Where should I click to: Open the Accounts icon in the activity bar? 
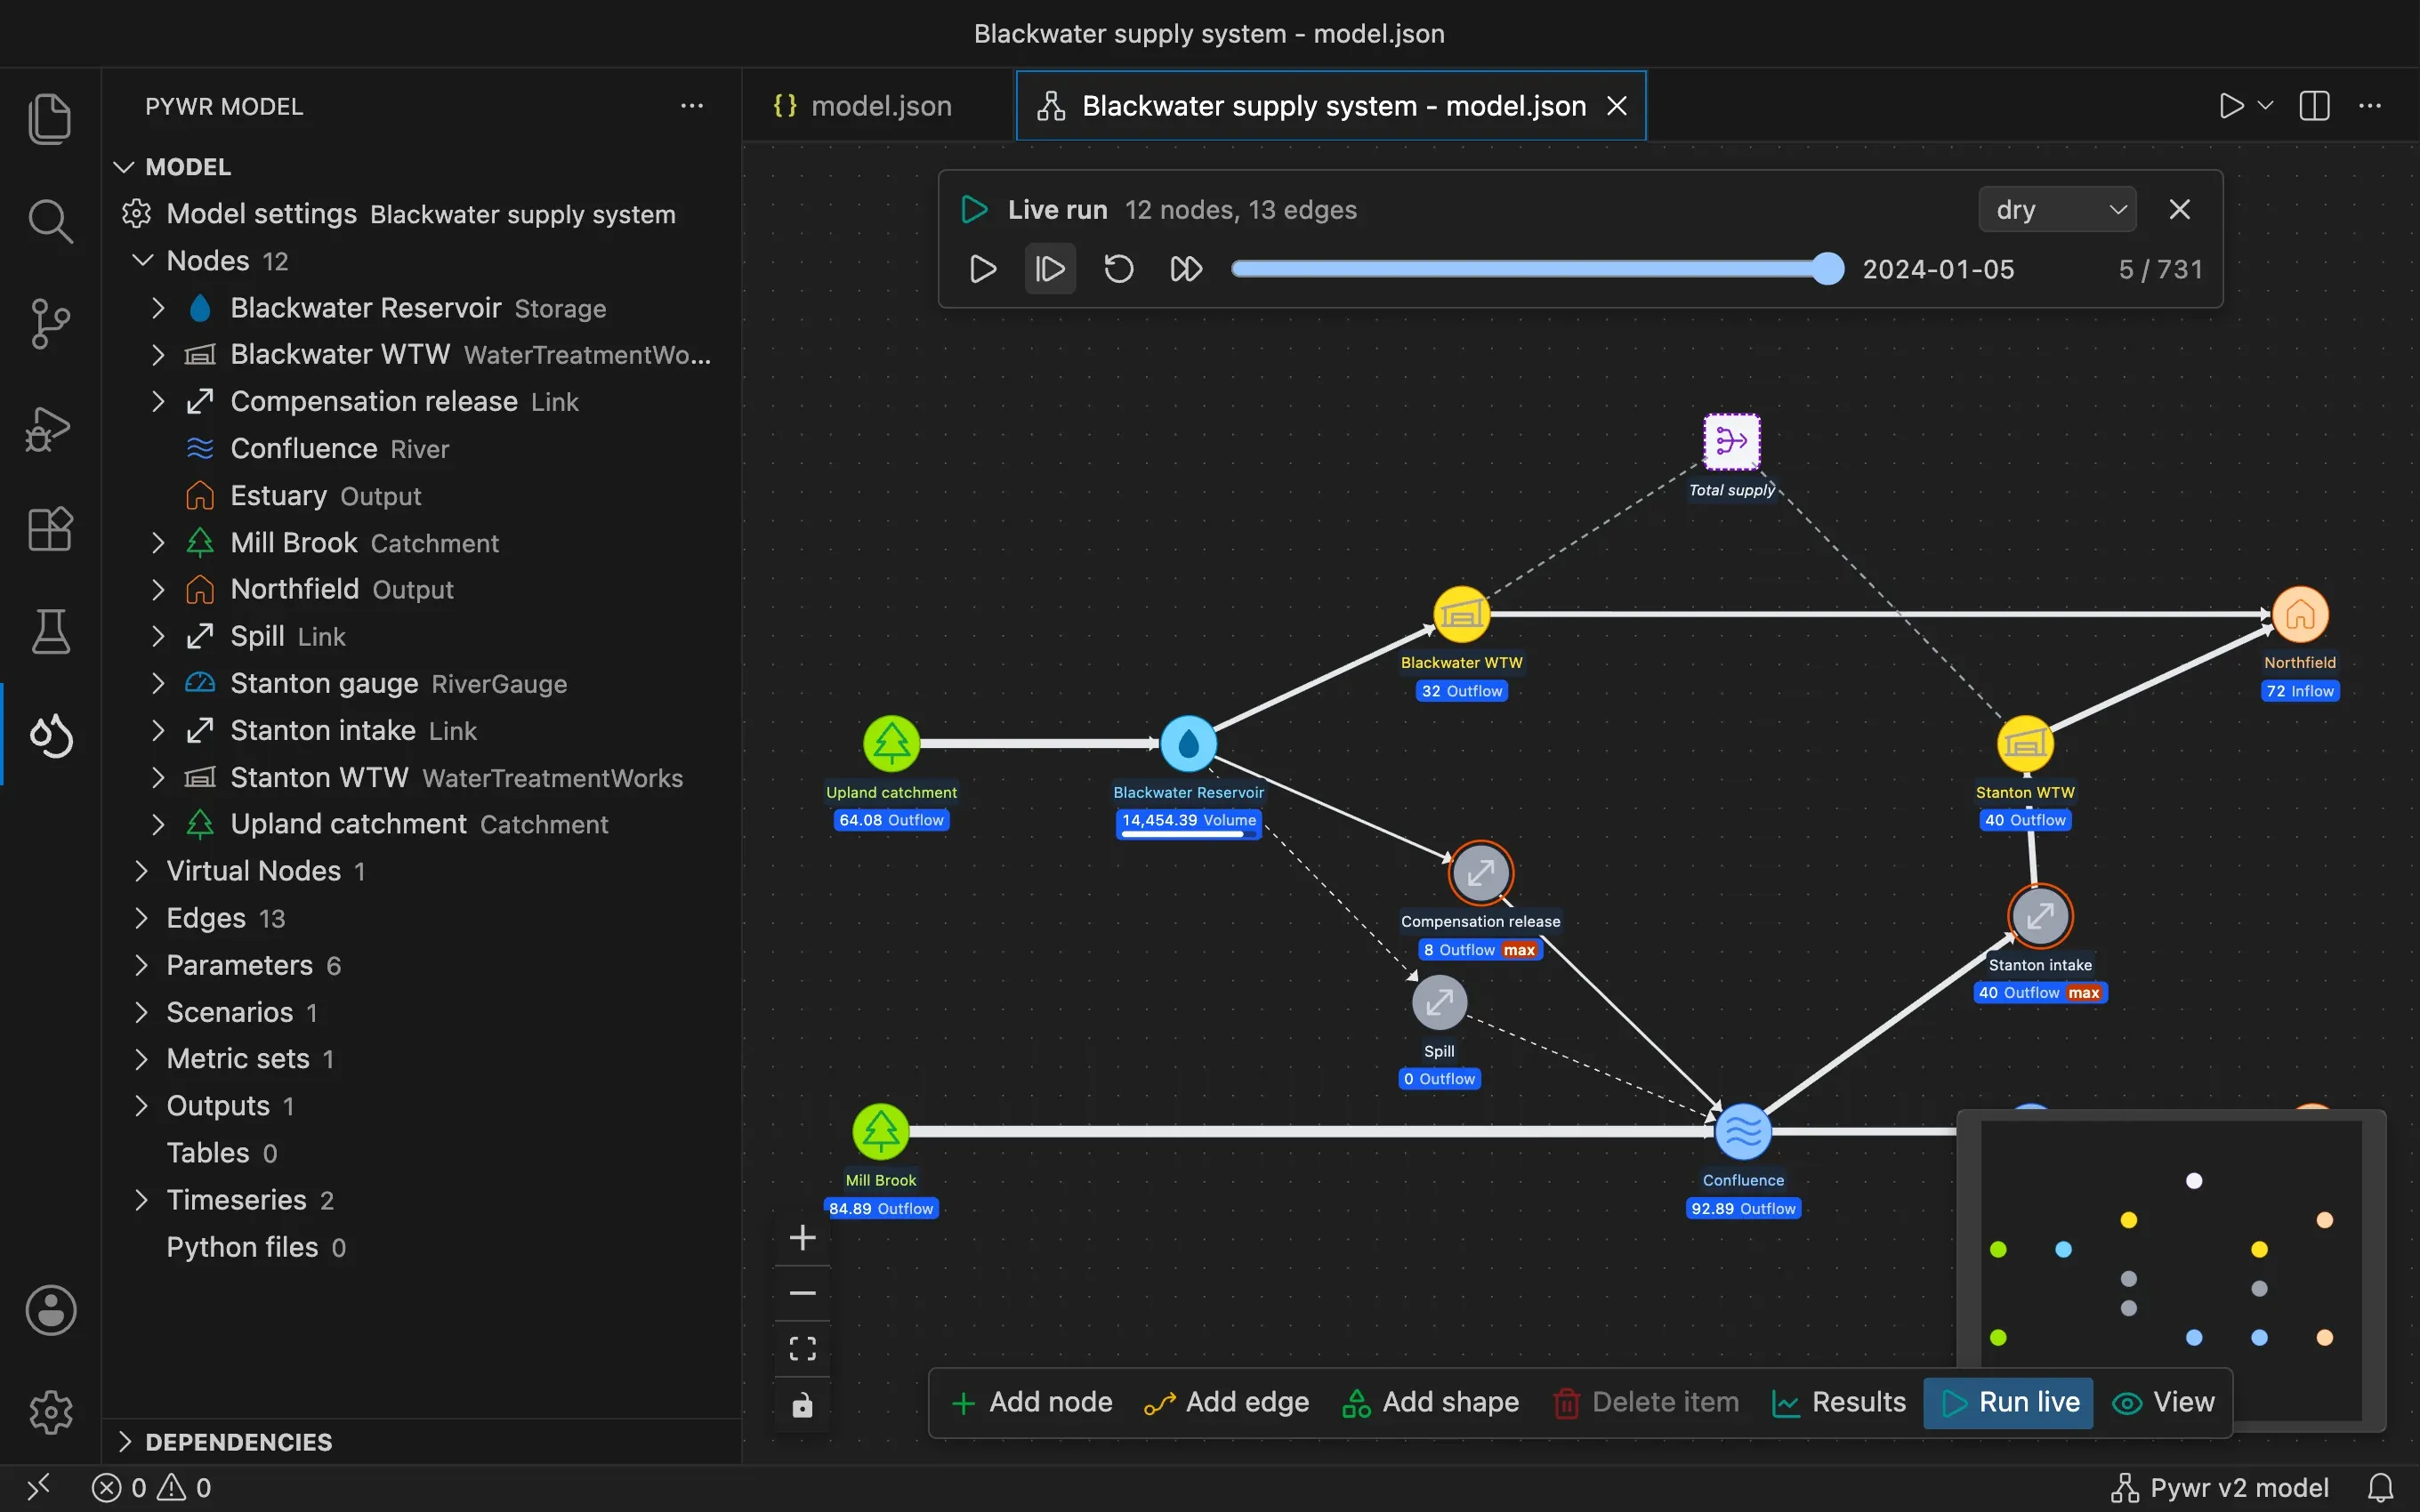click(x=50, y=1310)
